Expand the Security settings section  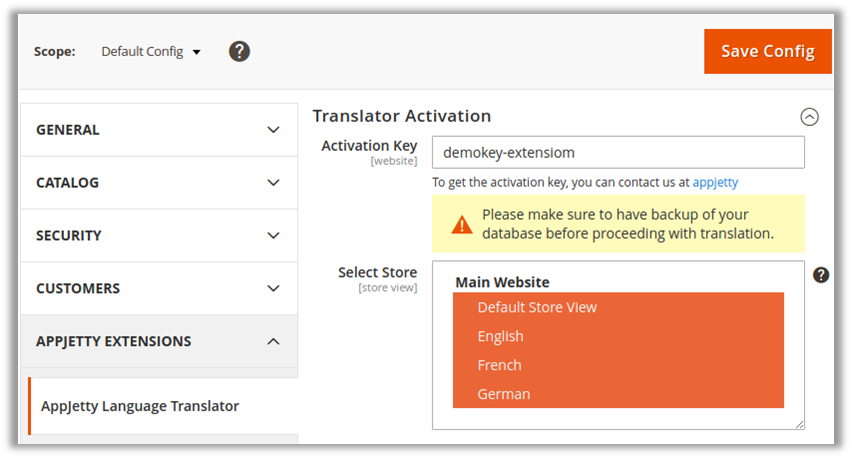click(158, 236)
